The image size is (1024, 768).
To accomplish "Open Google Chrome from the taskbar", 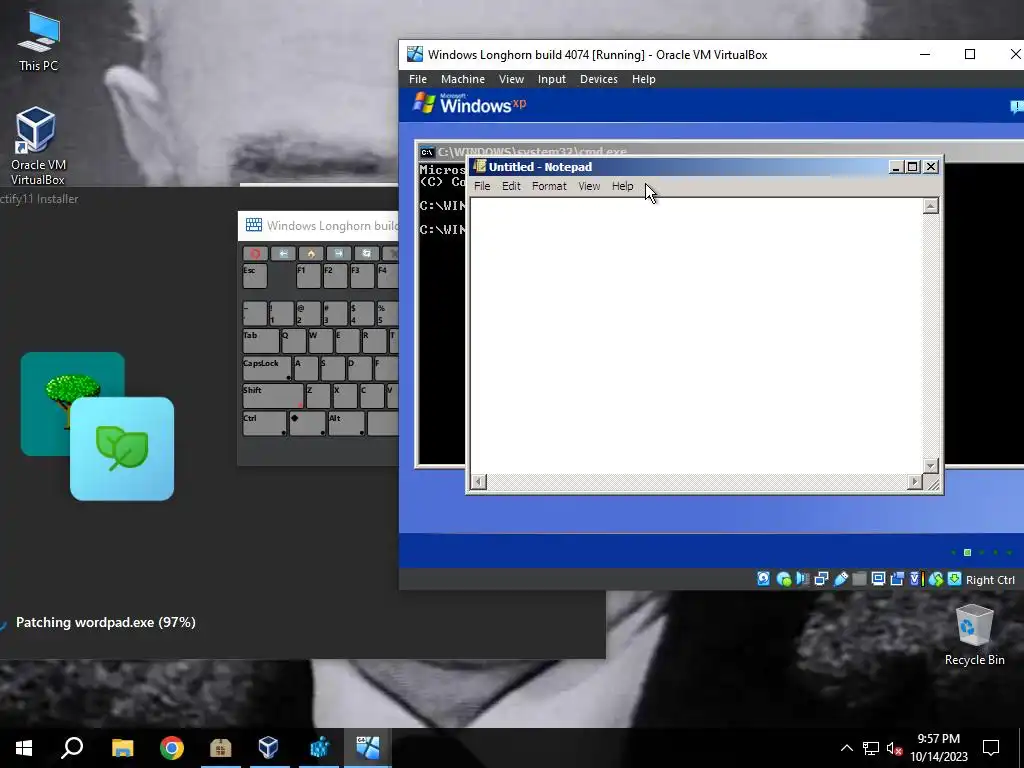I will pos(172,748).
